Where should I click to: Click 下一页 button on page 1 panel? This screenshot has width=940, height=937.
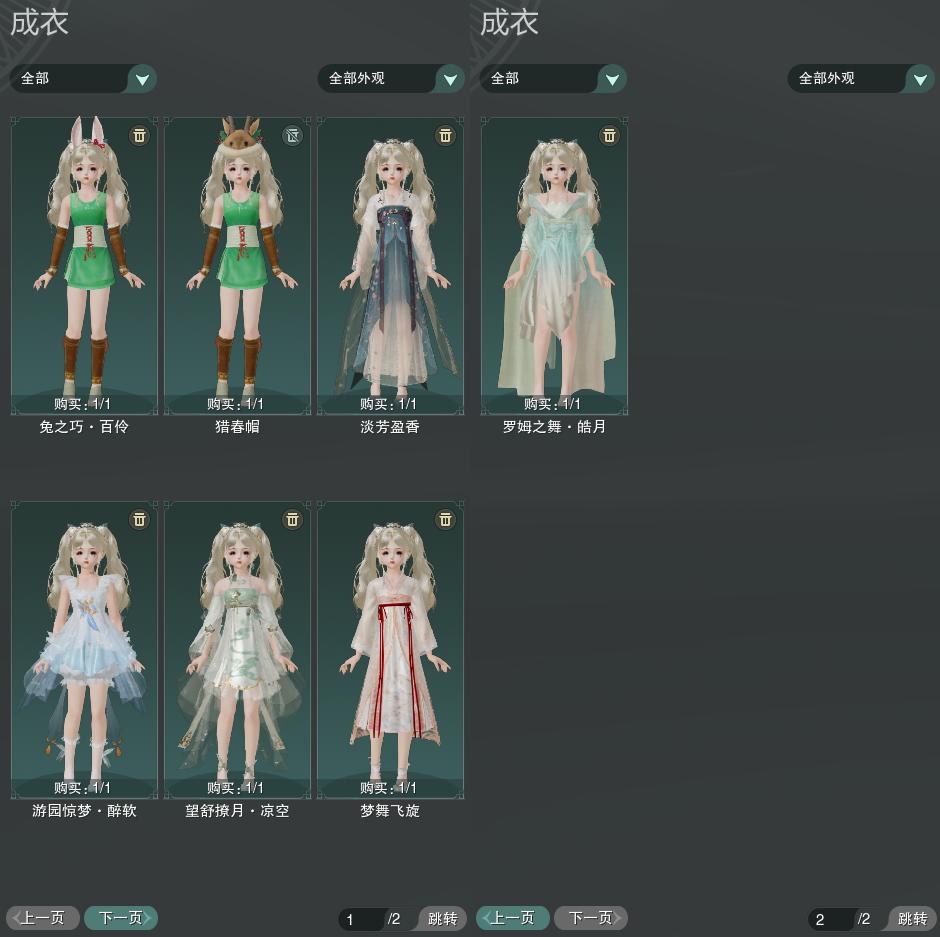[x=121, y=918]
